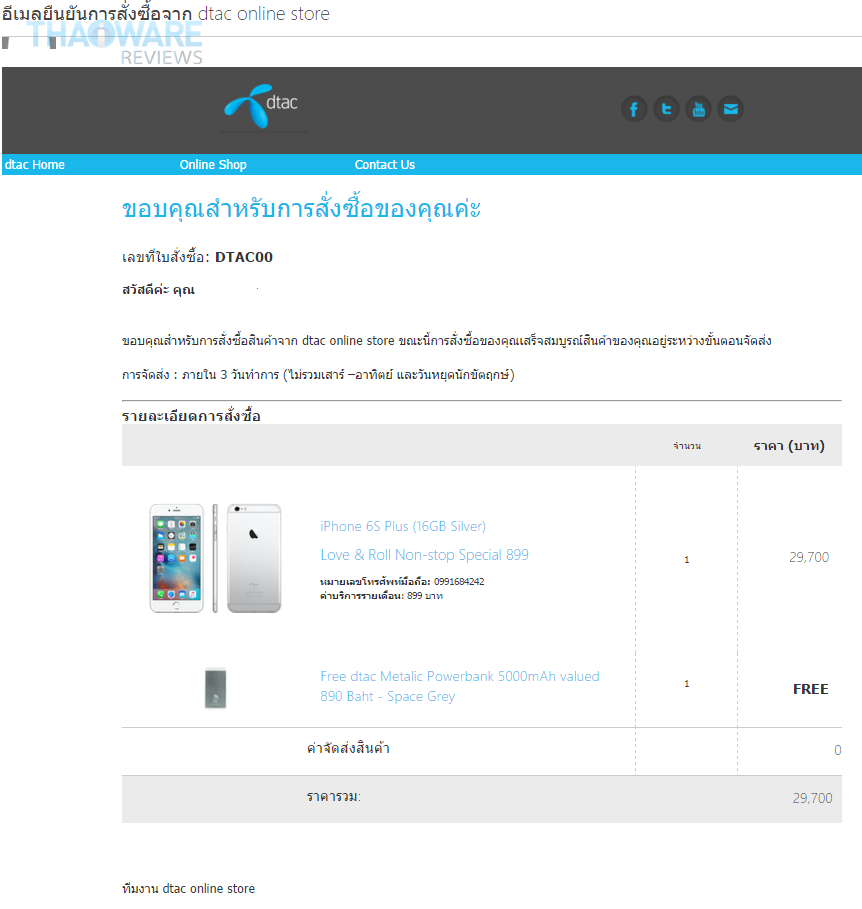Image resolution: width=862 pixels, height=909 pixels.
Task: Click the total price 29,700 in the summary row
Action: [813, 798]
